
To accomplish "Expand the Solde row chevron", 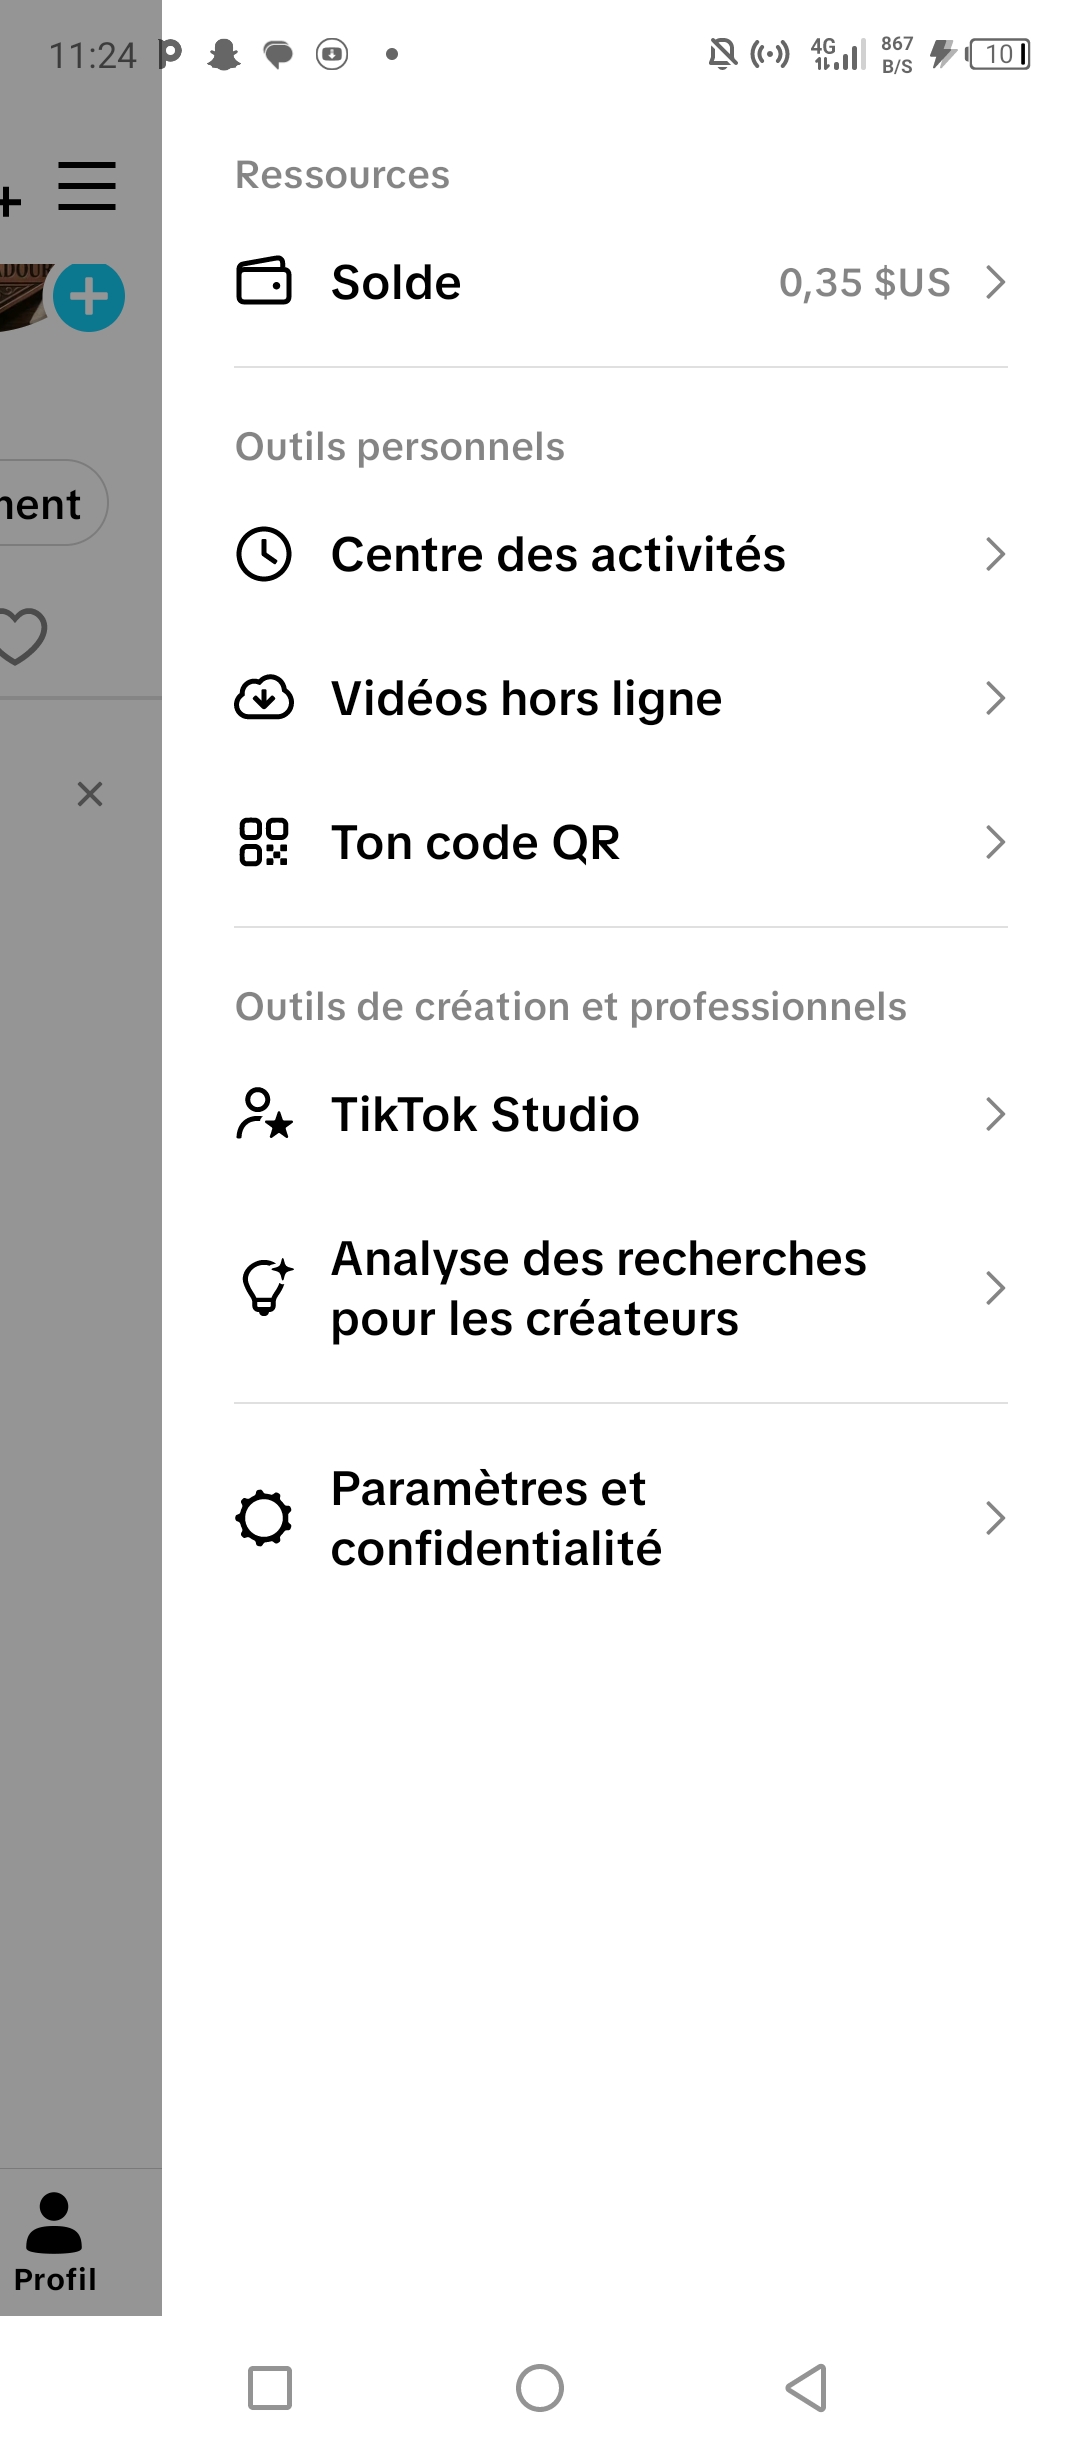I will pos(995,282).
